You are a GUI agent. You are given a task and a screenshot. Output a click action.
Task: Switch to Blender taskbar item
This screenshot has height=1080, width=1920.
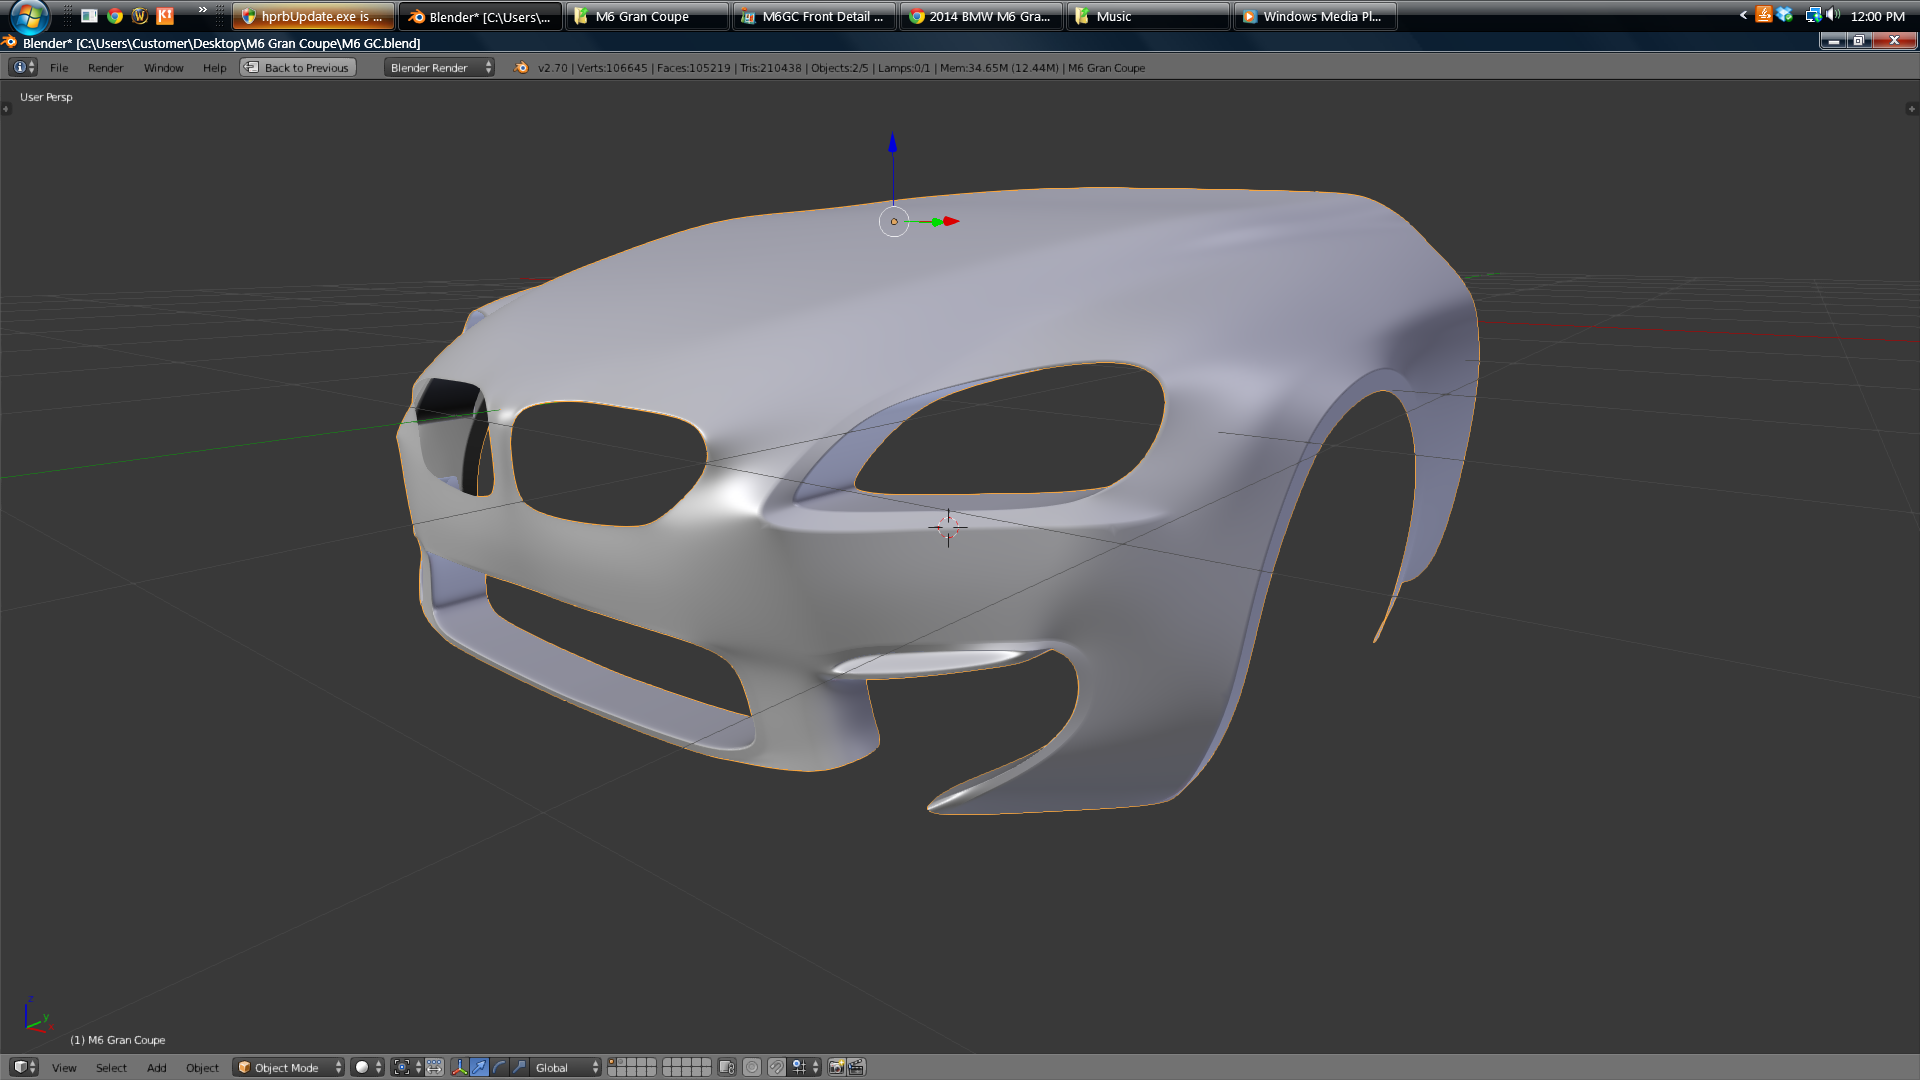pos(480,16)
